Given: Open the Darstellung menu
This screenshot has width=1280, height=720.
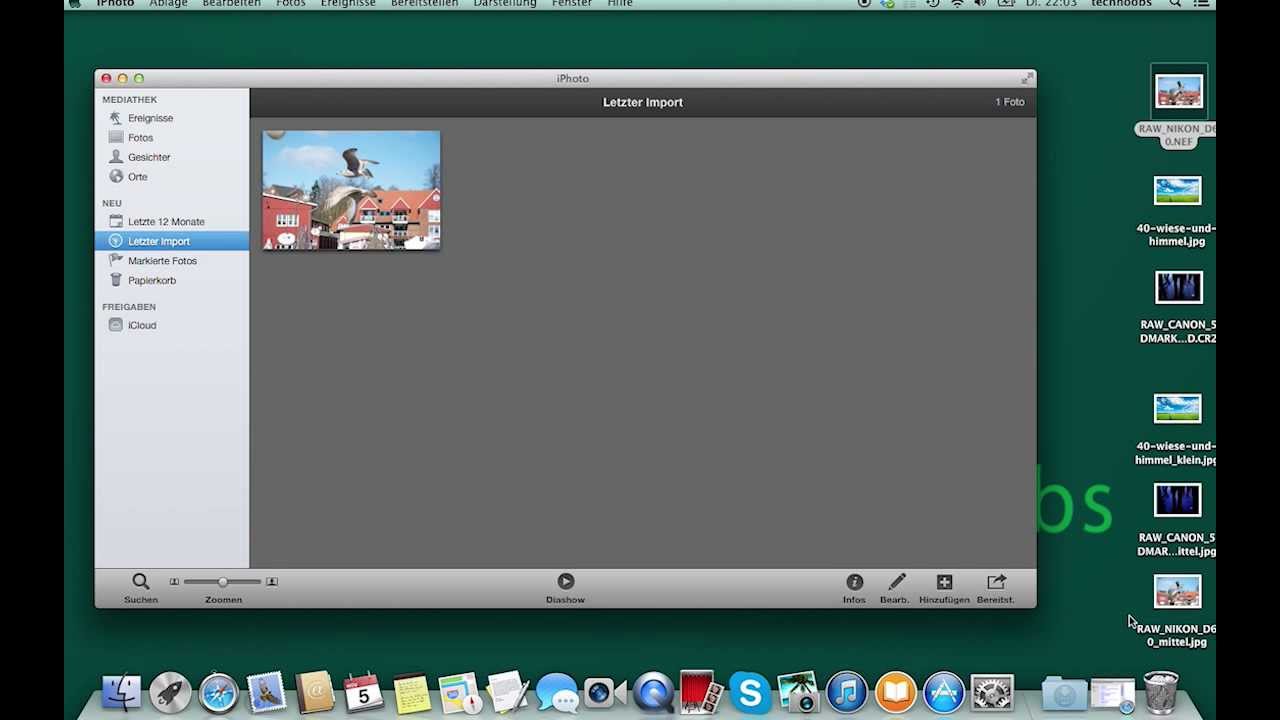Looking at the screenshot, I should (505, 4).
